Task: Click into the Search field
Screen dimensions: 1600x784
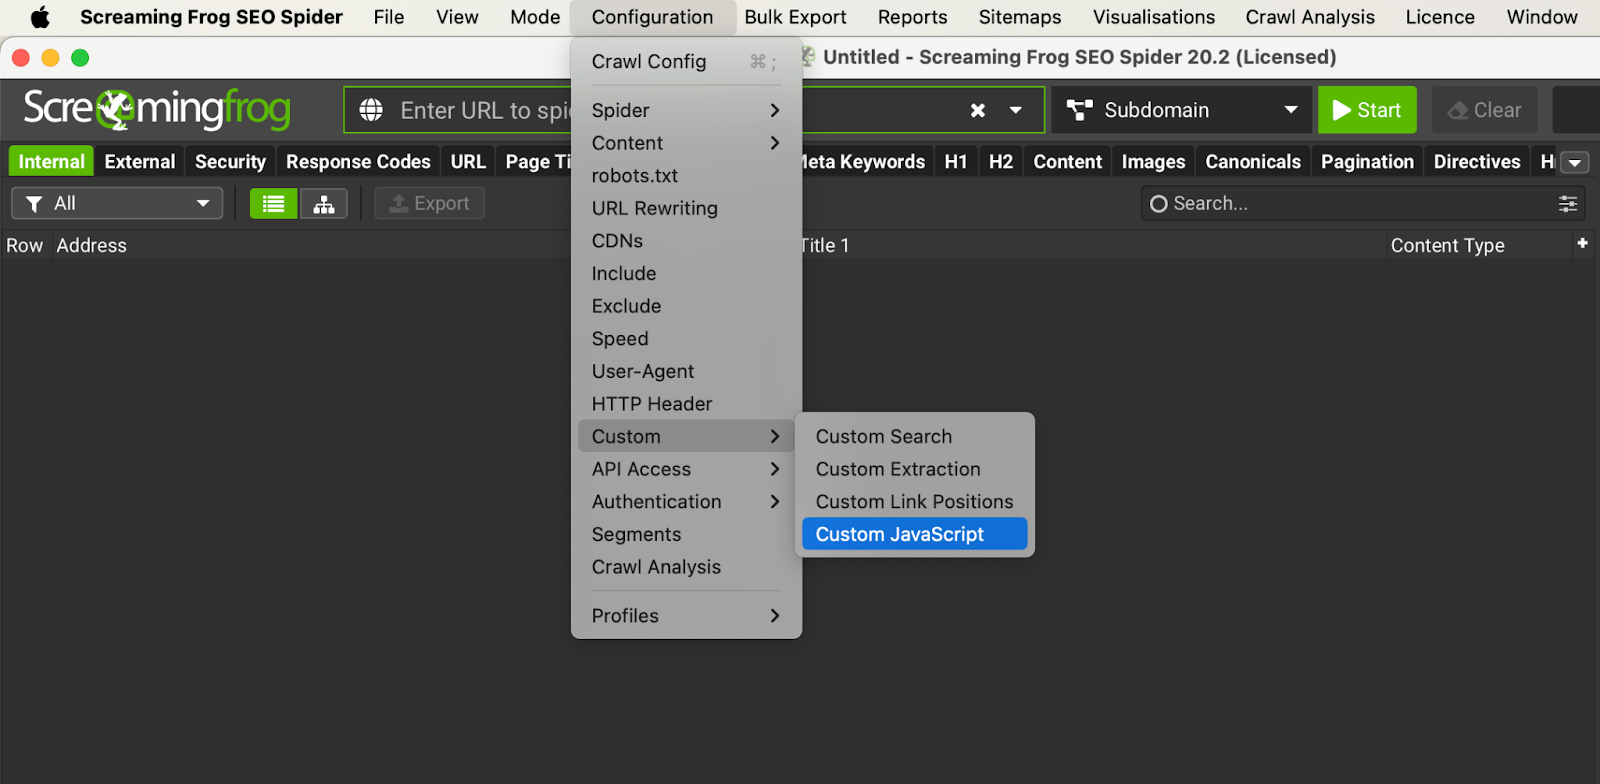Action: (1350, 204)
